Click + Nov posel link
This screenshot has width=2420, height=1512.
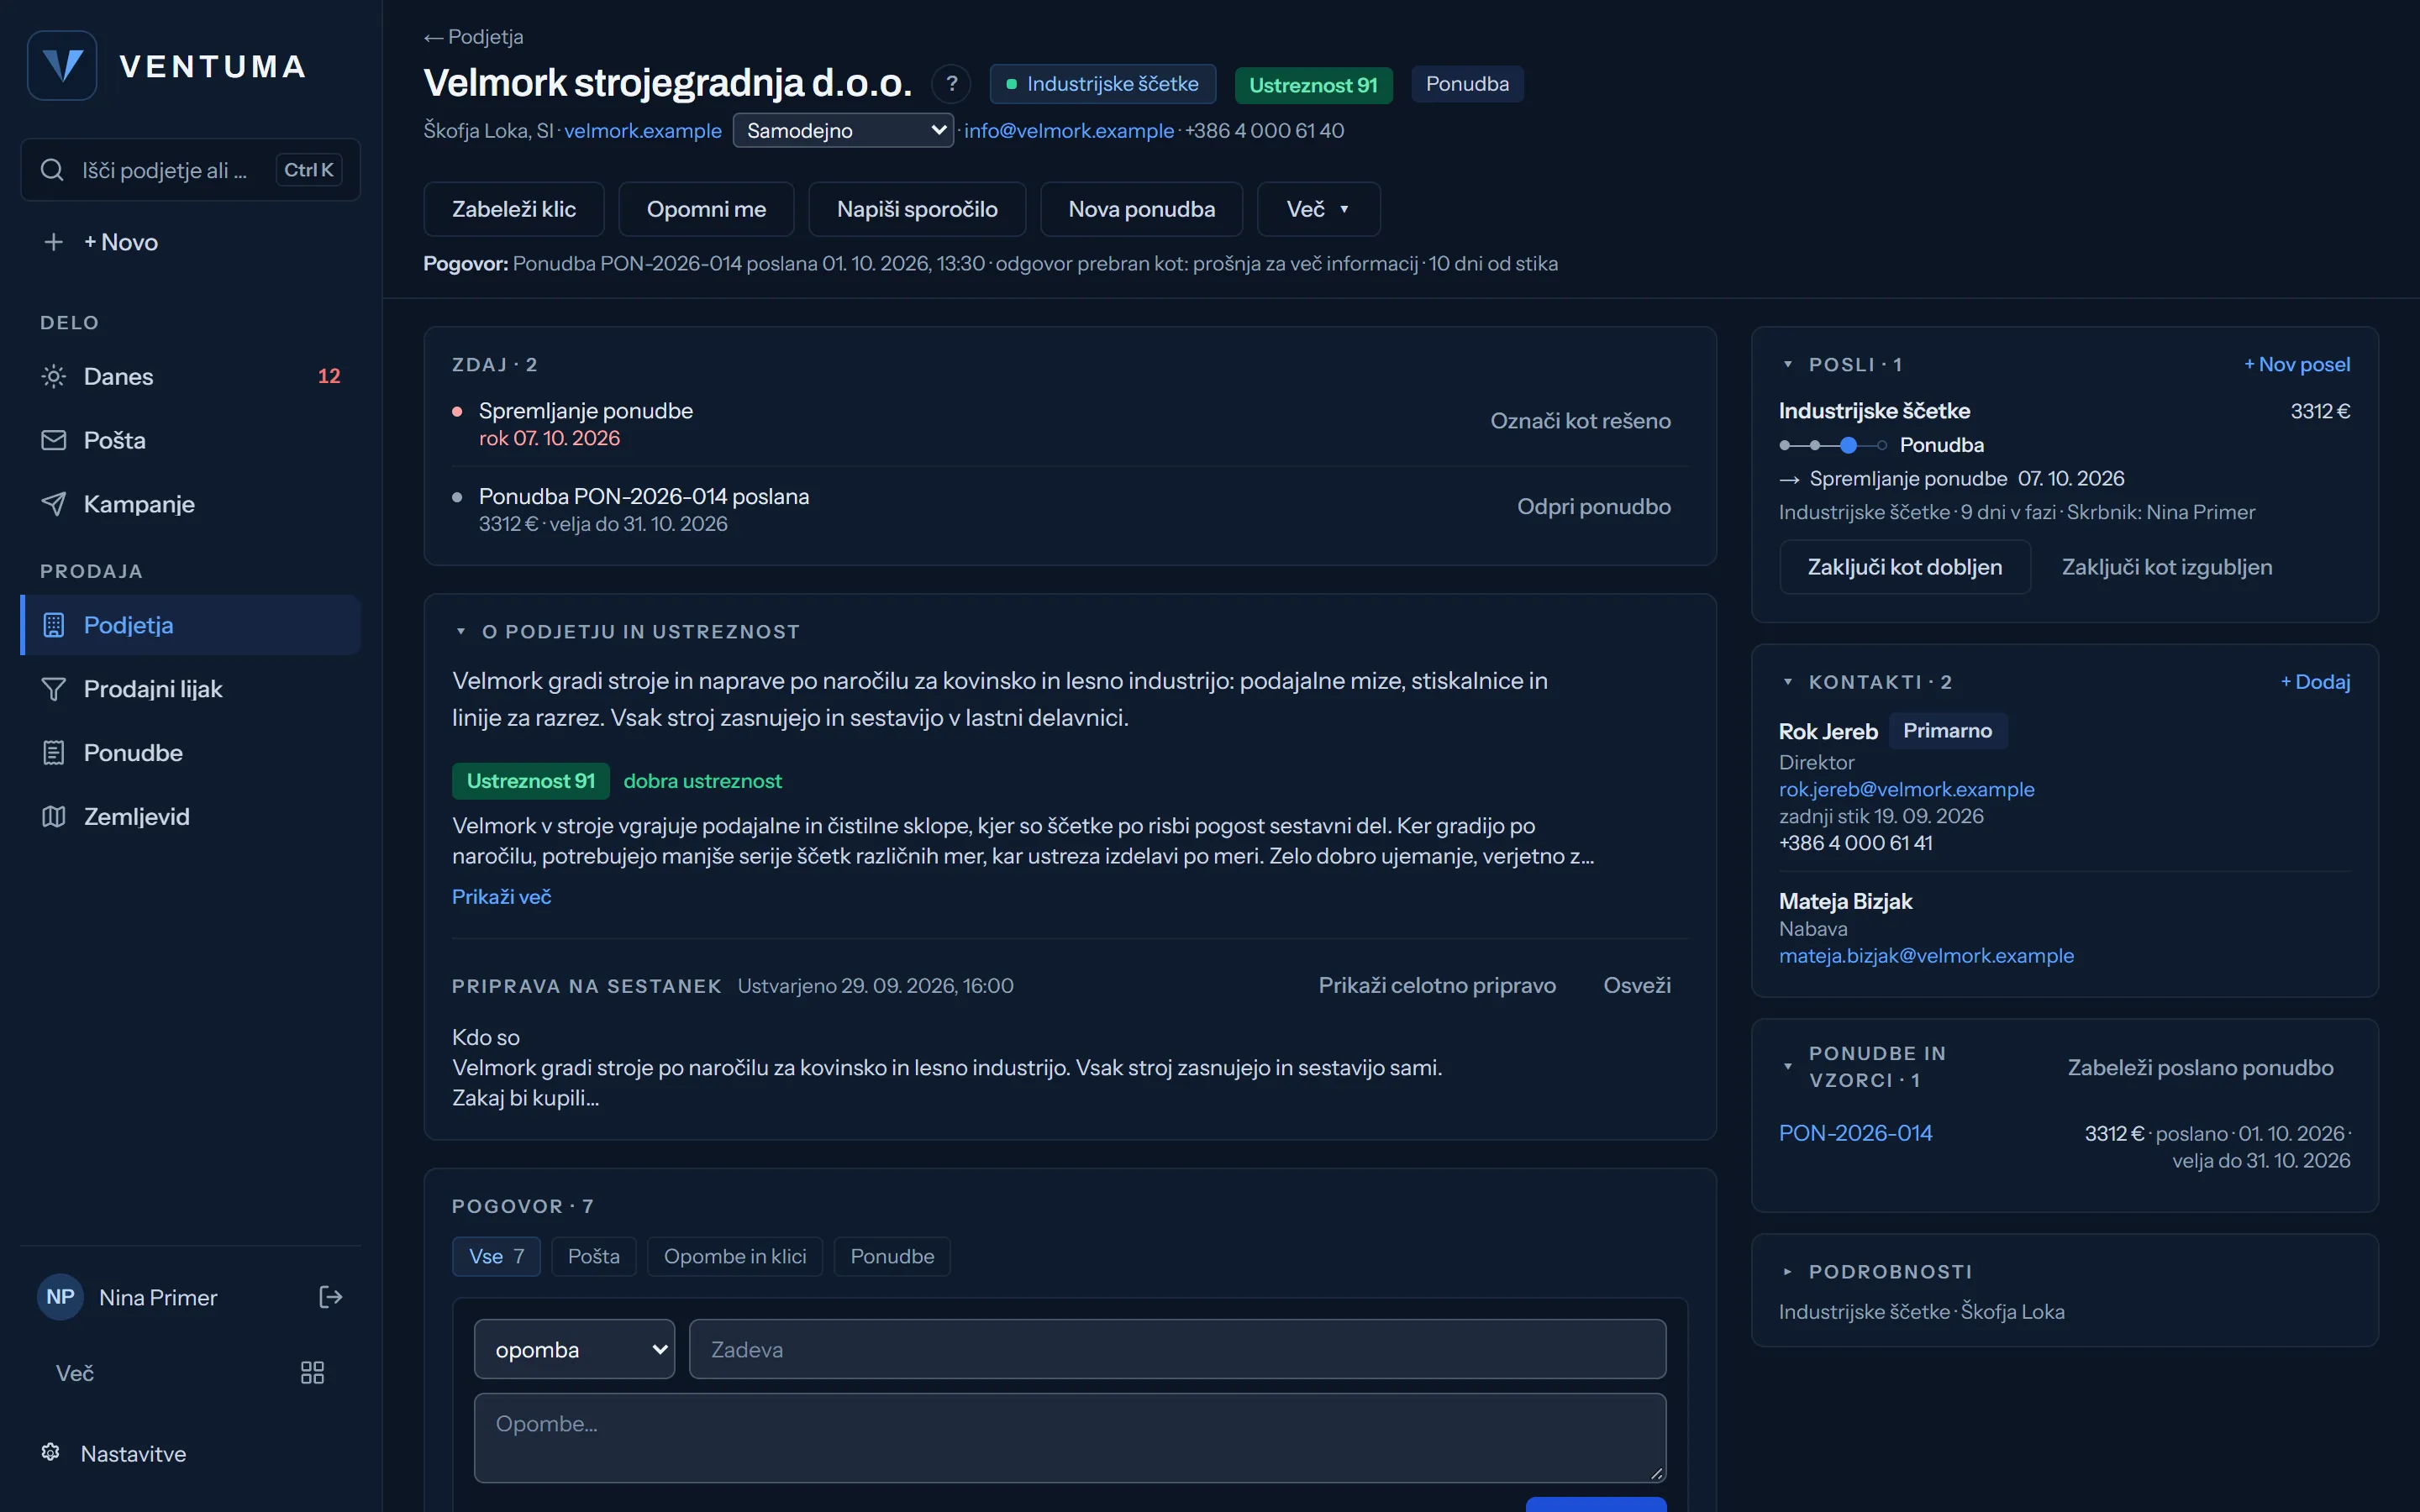tap(2297, 365)
